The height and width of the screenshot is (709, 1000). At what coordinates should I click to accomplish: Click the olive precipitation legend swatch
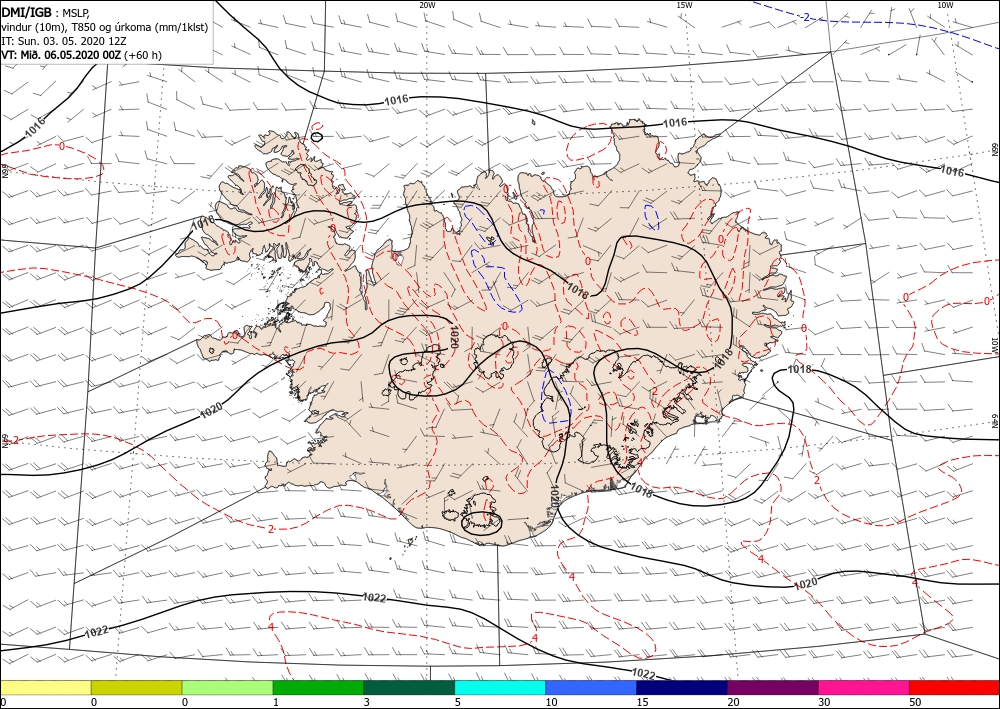click(x=136, y=687)
